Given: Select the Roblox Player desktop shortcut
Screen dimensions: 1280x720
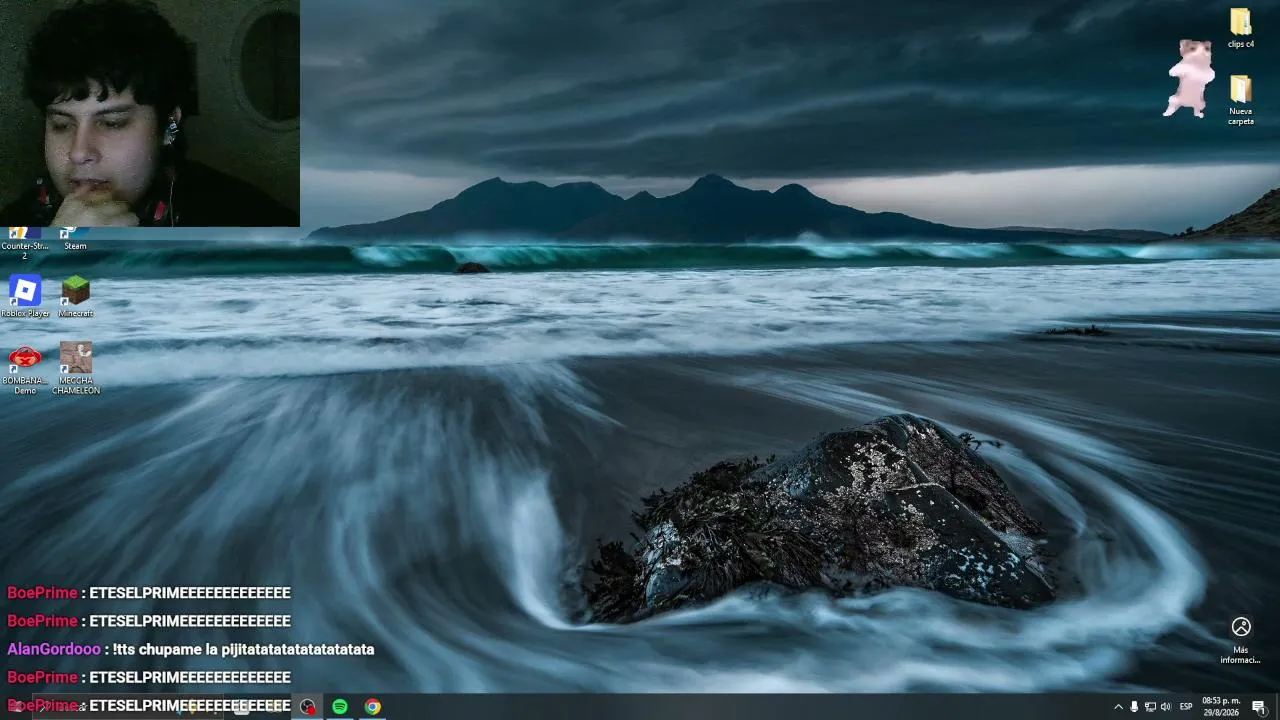Looking at the screenshot, I should [25, 296].
